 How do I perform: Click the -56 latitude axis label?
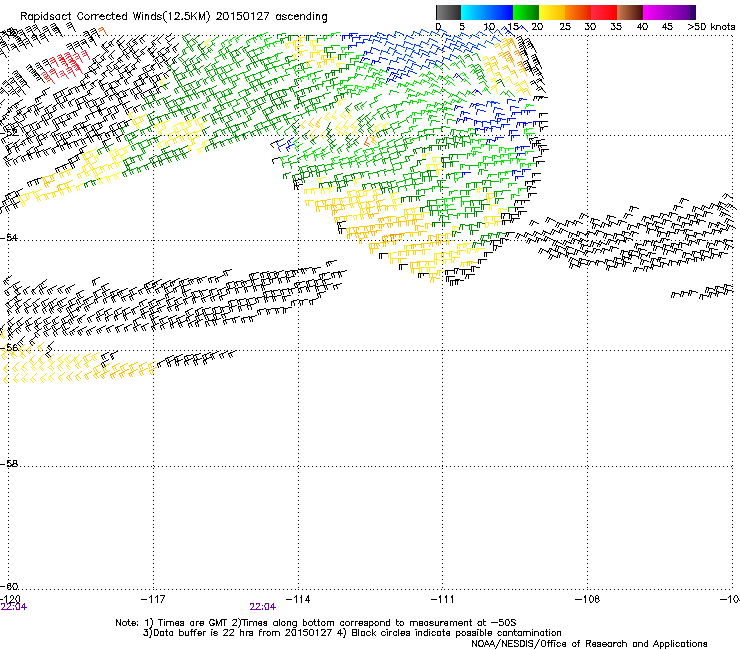tap(9, 347)
